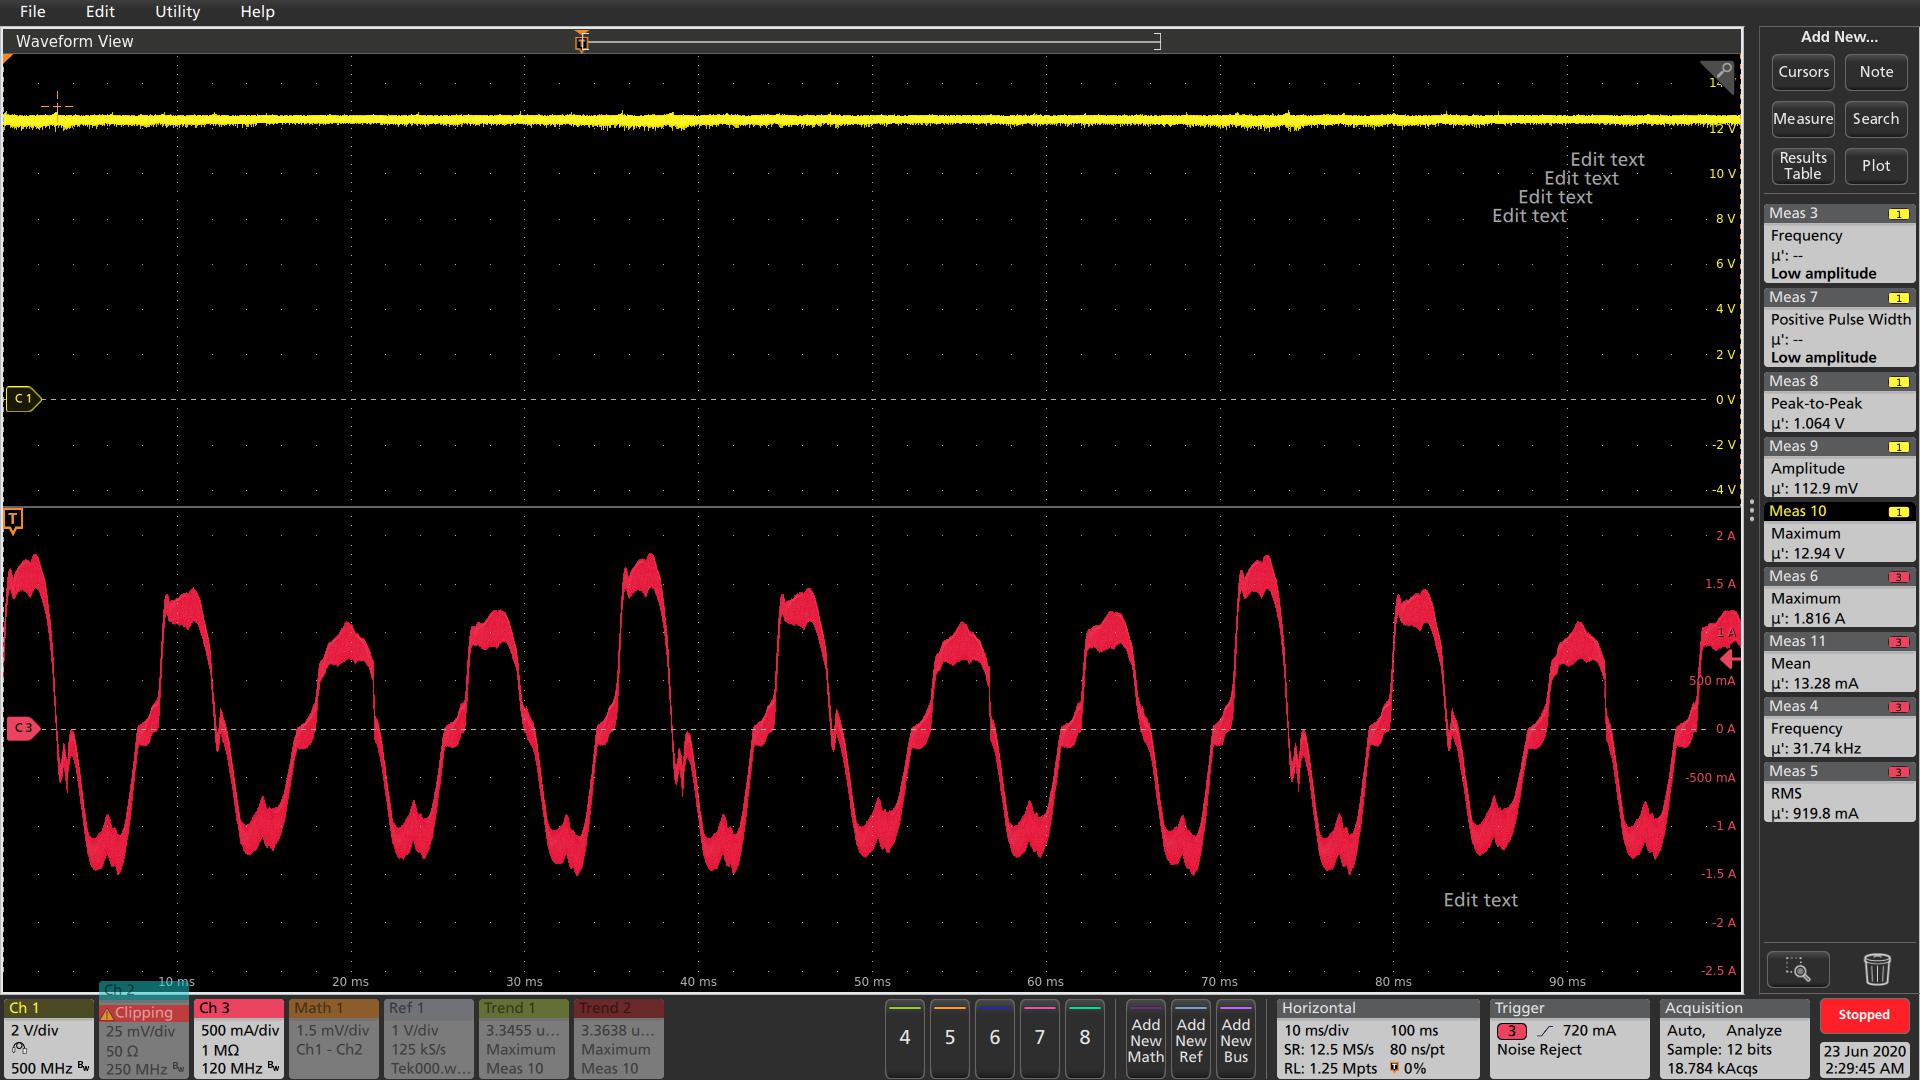Open the Trend 2 badge

tap(619, 1038)
